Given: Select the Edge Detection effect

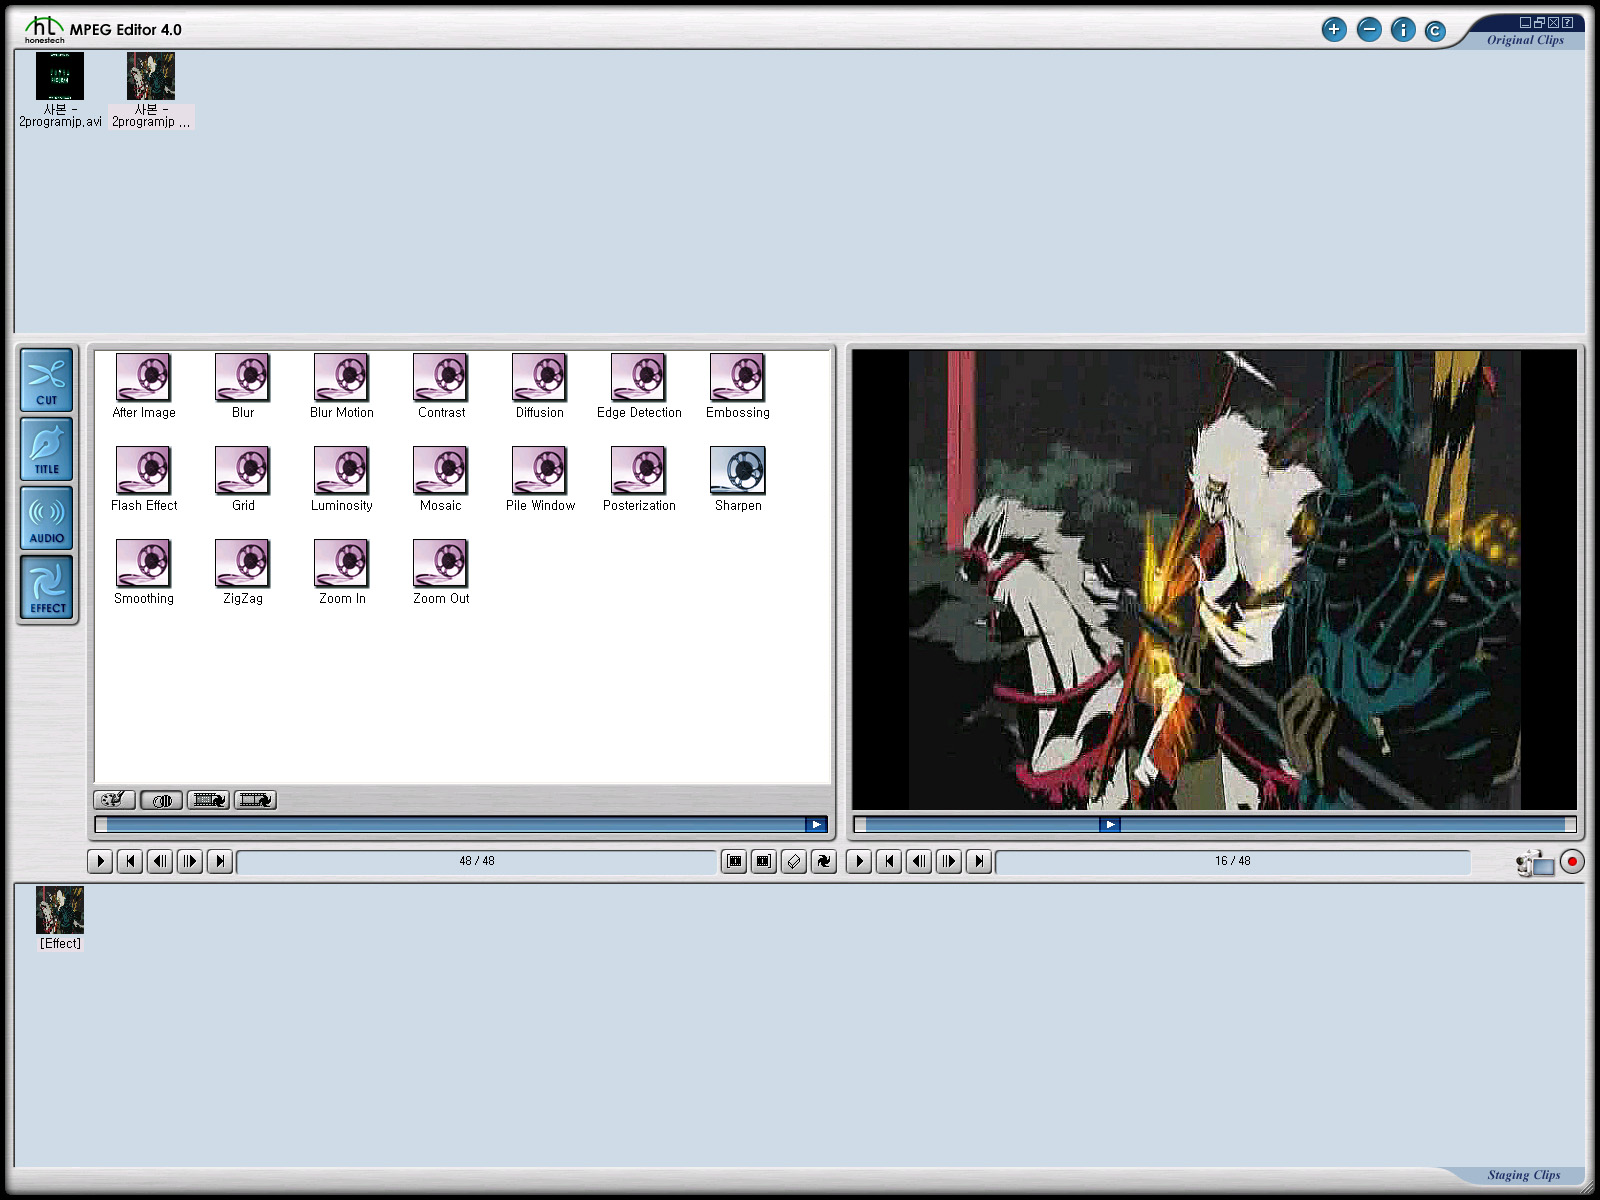Looking at the screenshot, I should tap(639, 386).
